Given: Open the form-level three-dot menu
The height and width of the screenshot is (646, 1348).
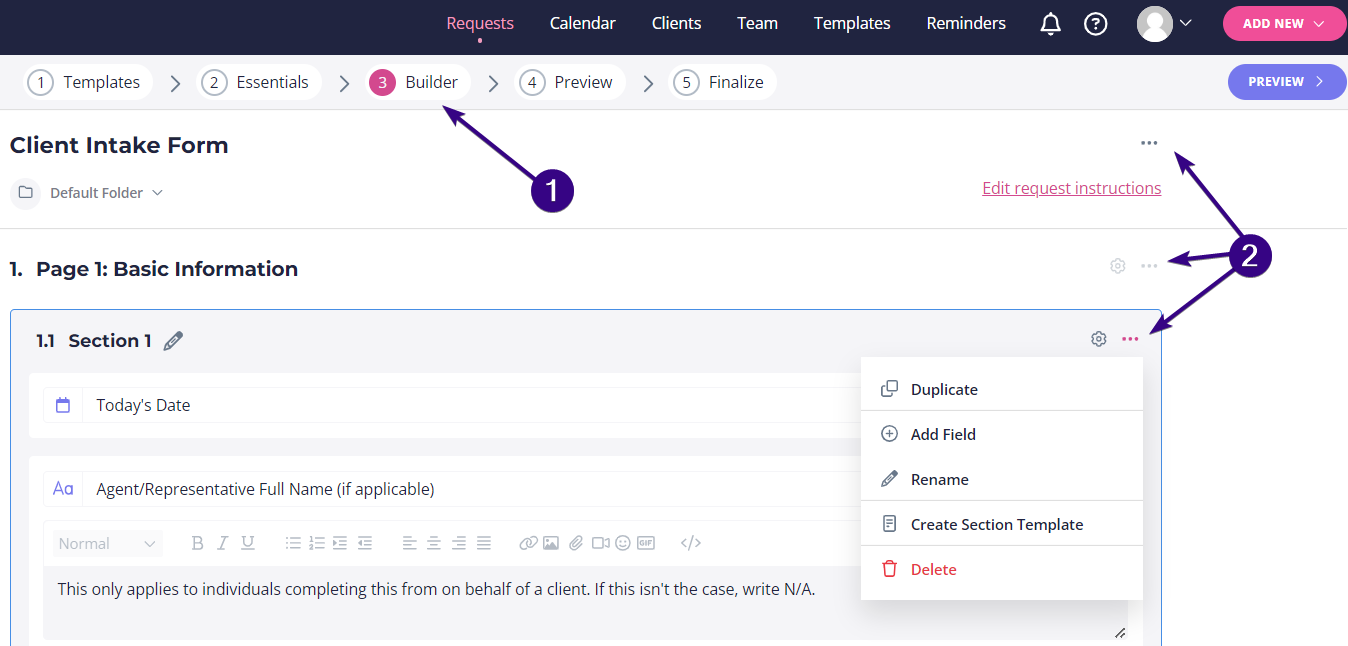Looking at the screenshot, I should tap(1149, 143).
